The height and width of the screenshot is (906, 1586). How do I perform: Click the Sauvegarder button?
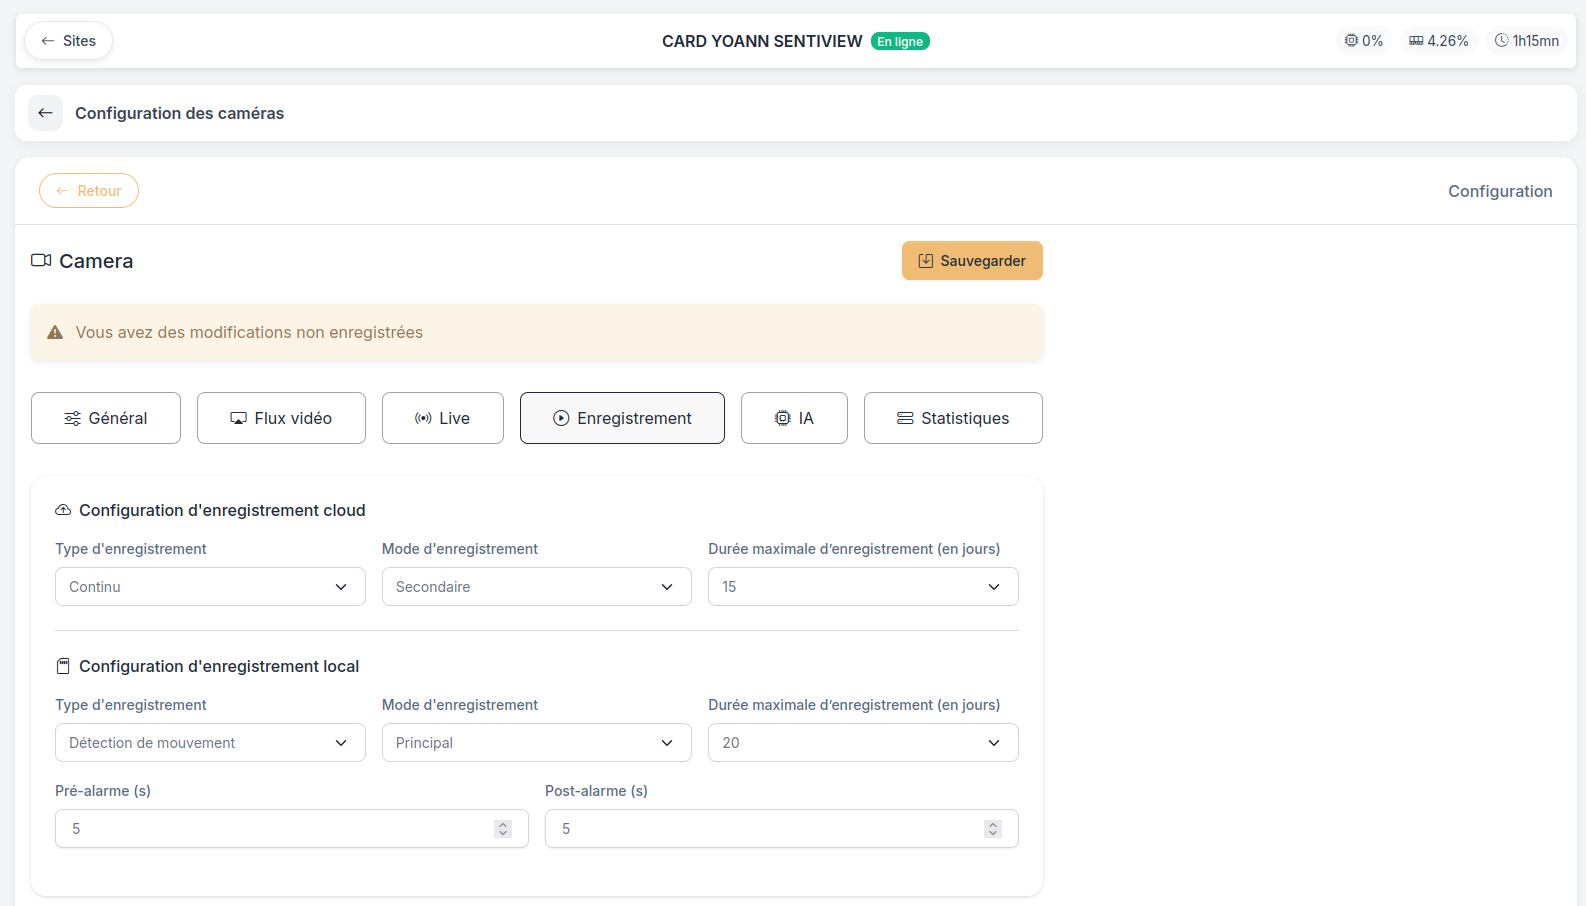click(972, 261)
